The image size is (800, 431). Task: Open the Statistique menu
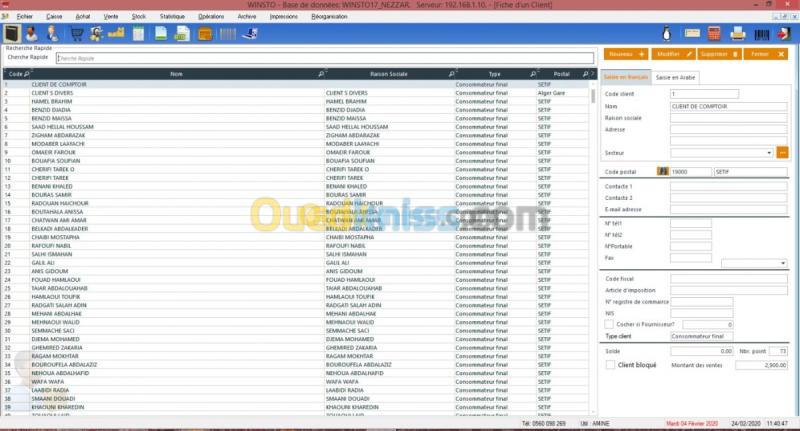pyautogui.click(x=172, y=16)
